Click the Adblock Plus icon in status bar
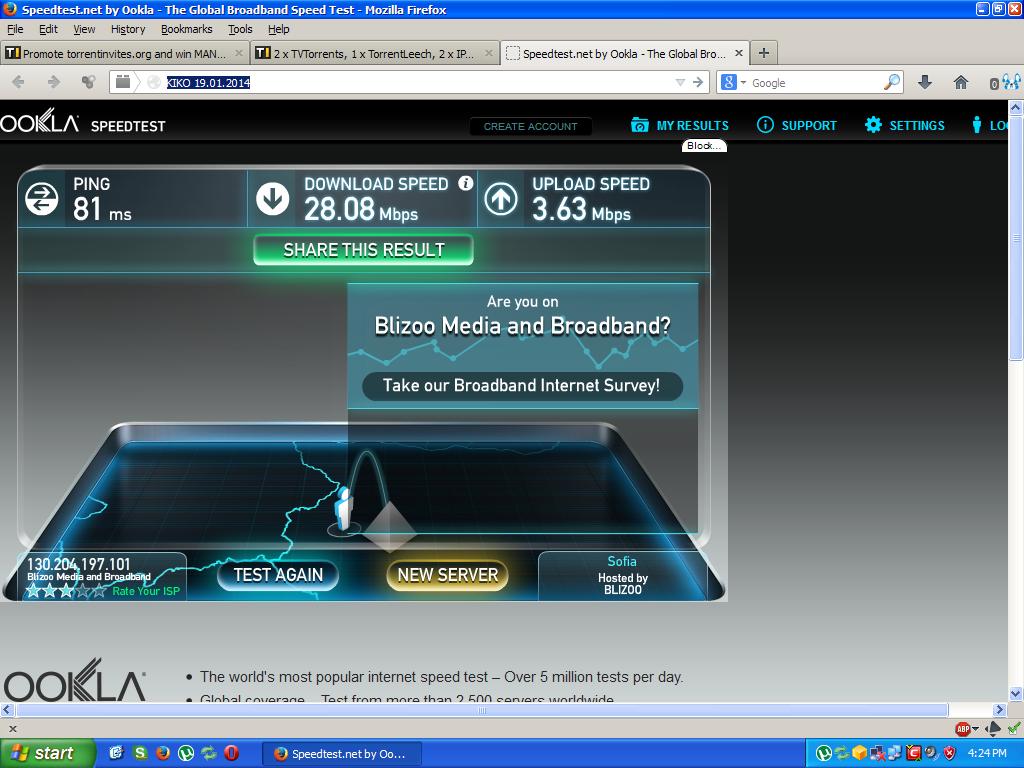 (962, 729)
